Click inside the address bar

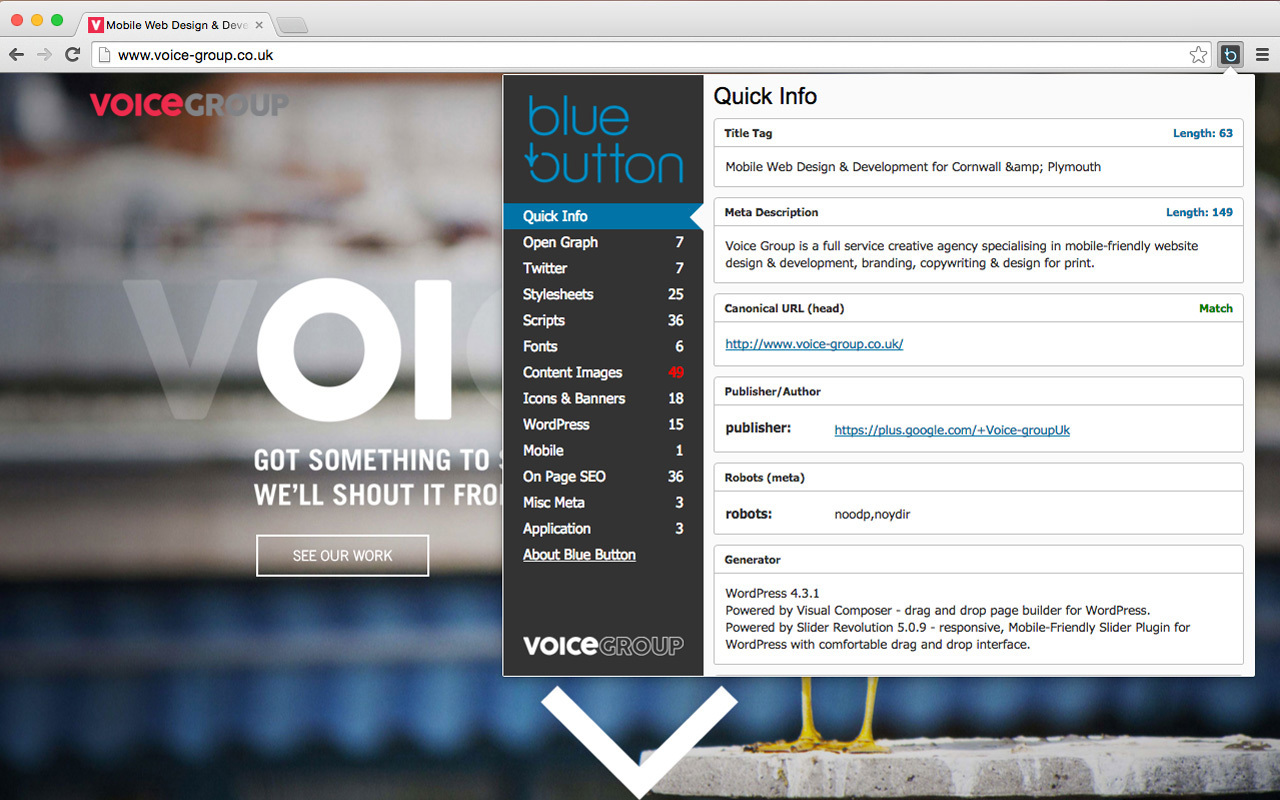point(400,55)
